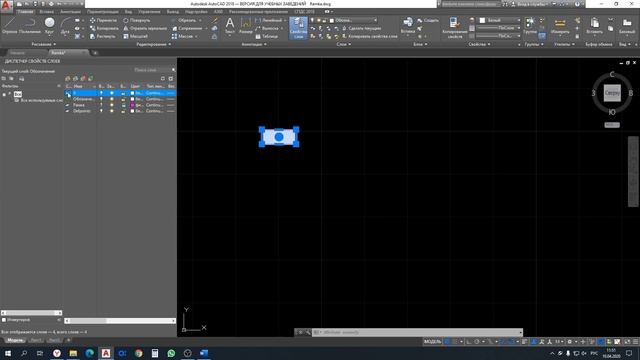The height and width of the screenshot is (360, 640).
Task: Click the magenta color swatch of layer Рамка
Action: [x=132, y=105]
